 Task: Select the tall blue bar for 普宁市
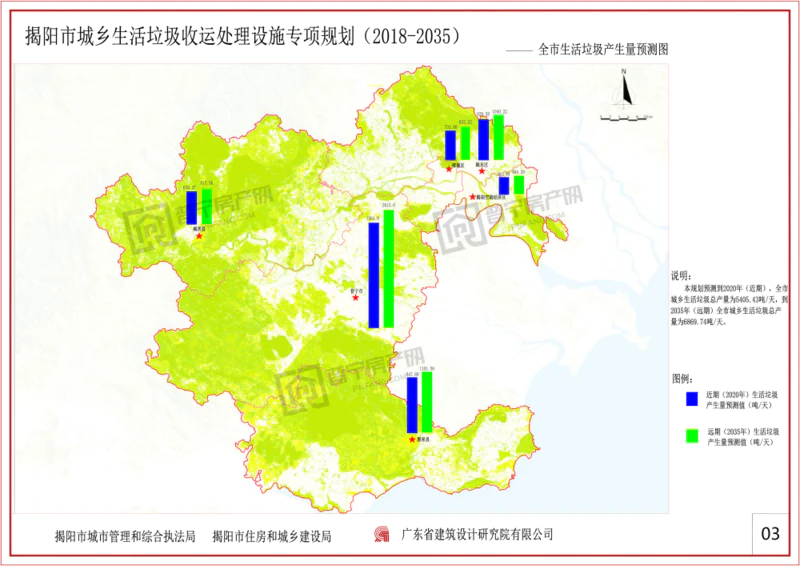pos(374,275)
